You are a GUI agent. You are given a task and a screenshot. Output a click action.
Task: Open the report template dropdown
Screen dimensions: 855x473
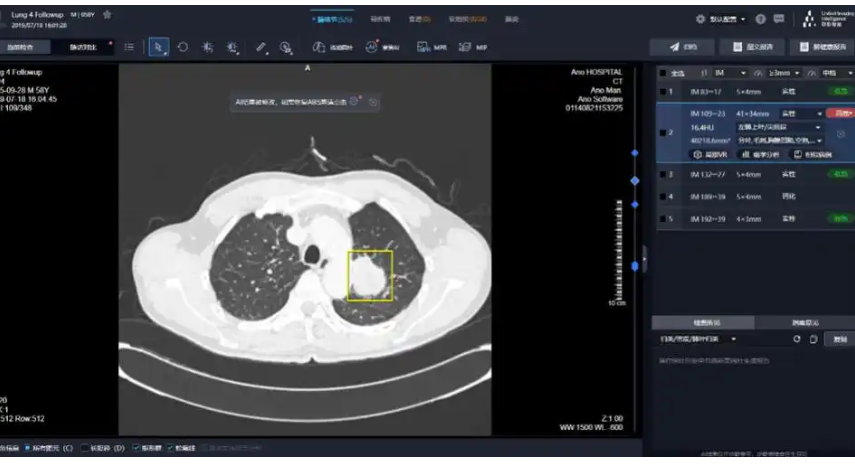[698, 339]
